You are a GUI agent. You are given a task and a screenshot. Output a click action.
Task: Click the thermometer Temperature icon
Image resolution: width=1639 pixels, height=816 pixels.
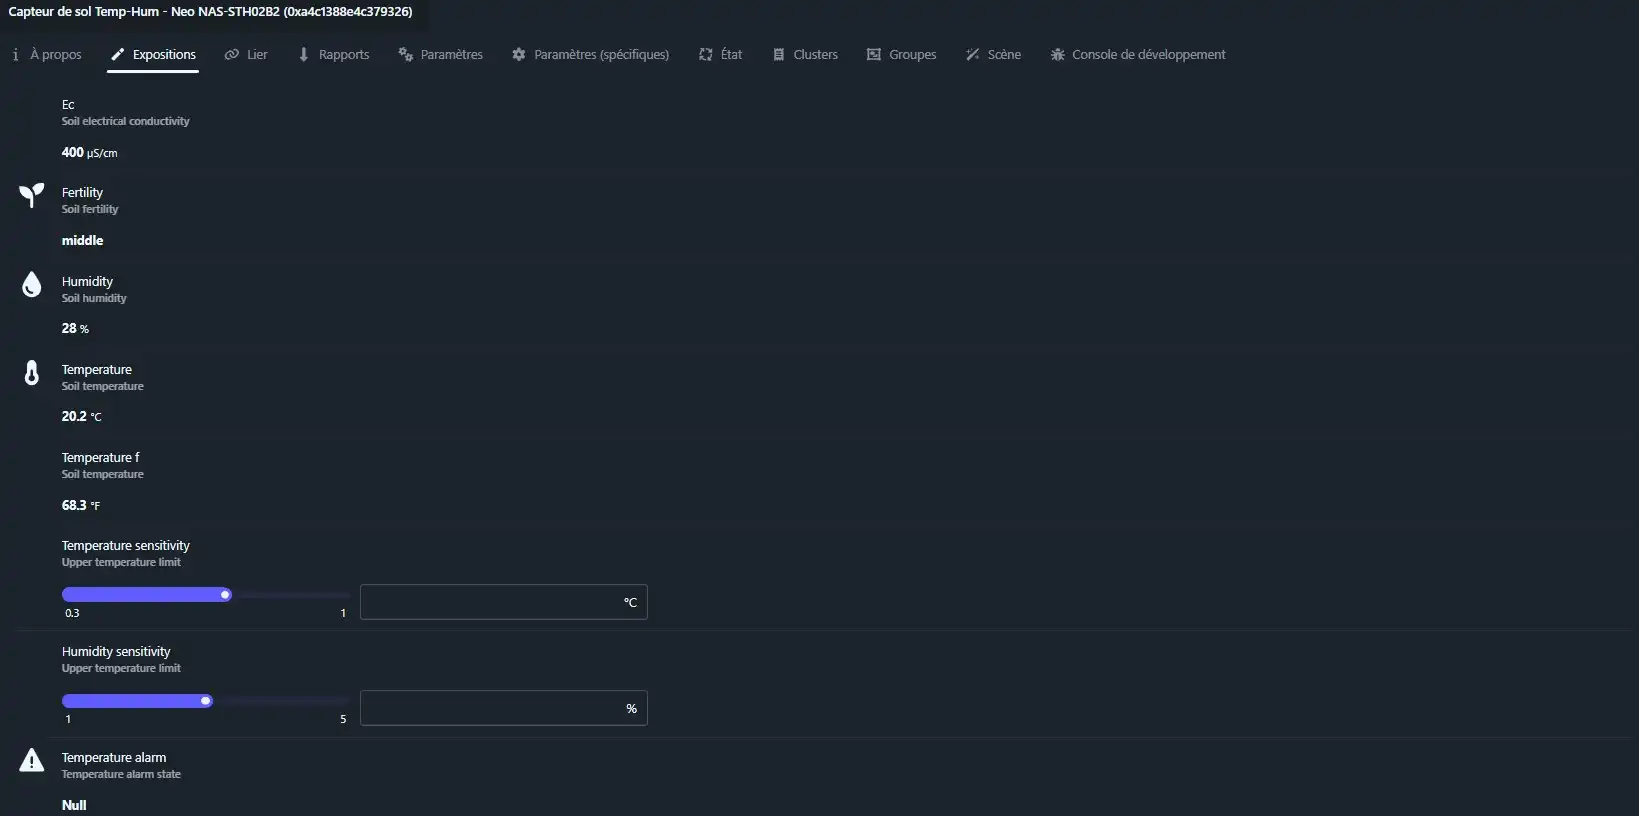tap(32, 373)
